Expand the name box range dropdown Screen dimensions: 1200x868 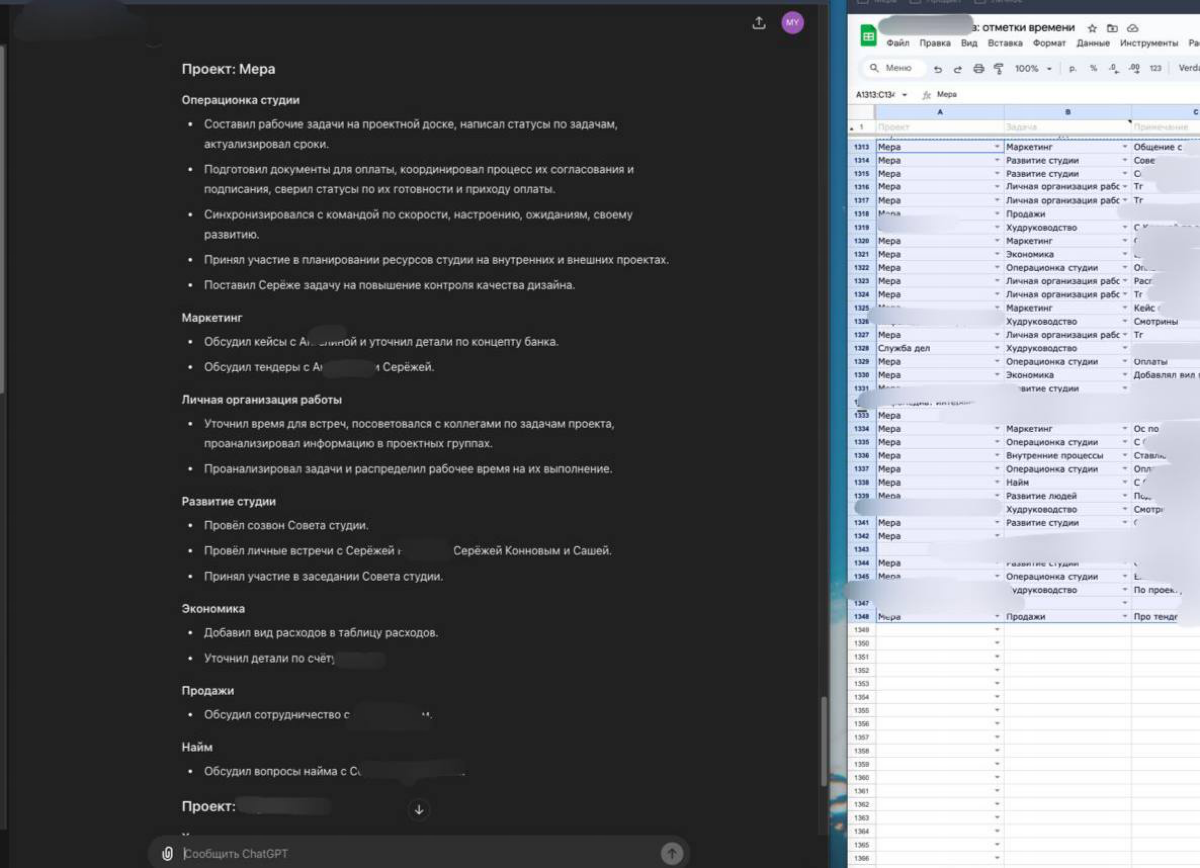904,95
